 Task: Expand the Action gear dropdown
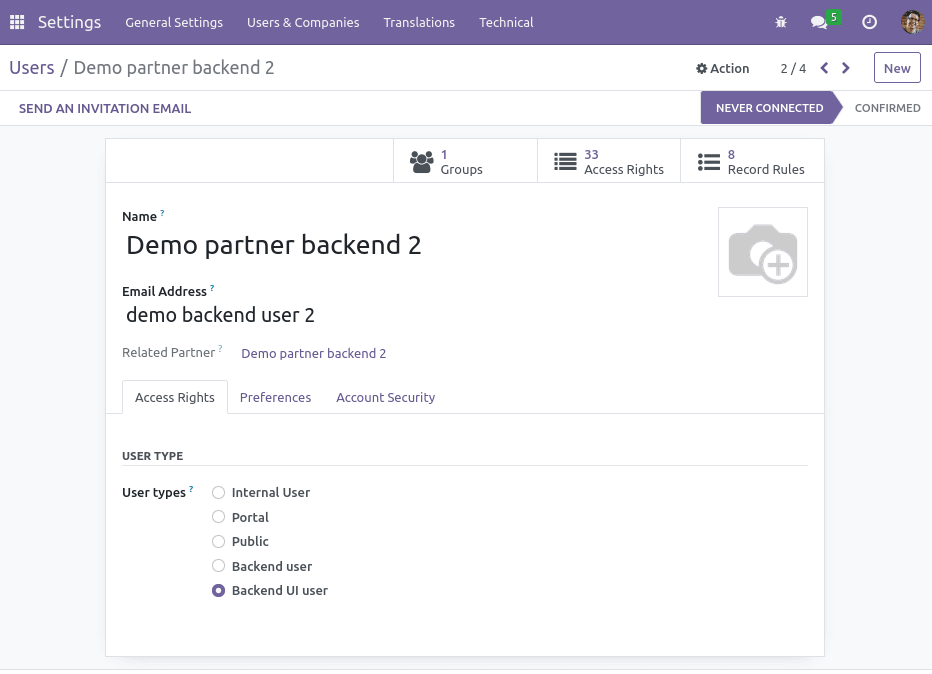[x=722, y=68]
